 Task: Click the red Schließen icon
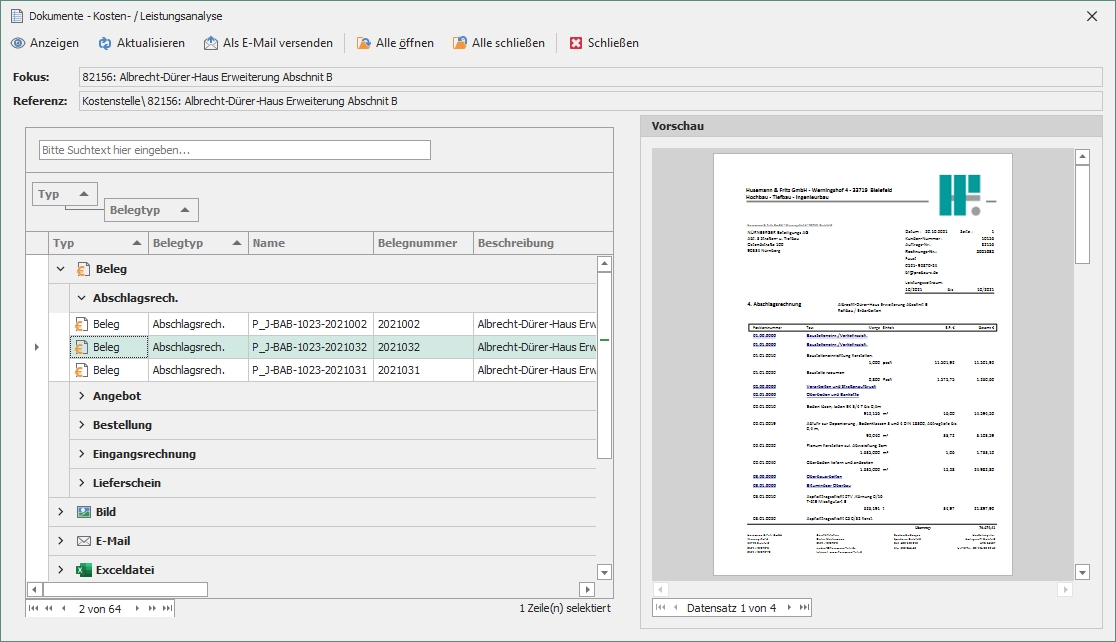click(576, 43)
